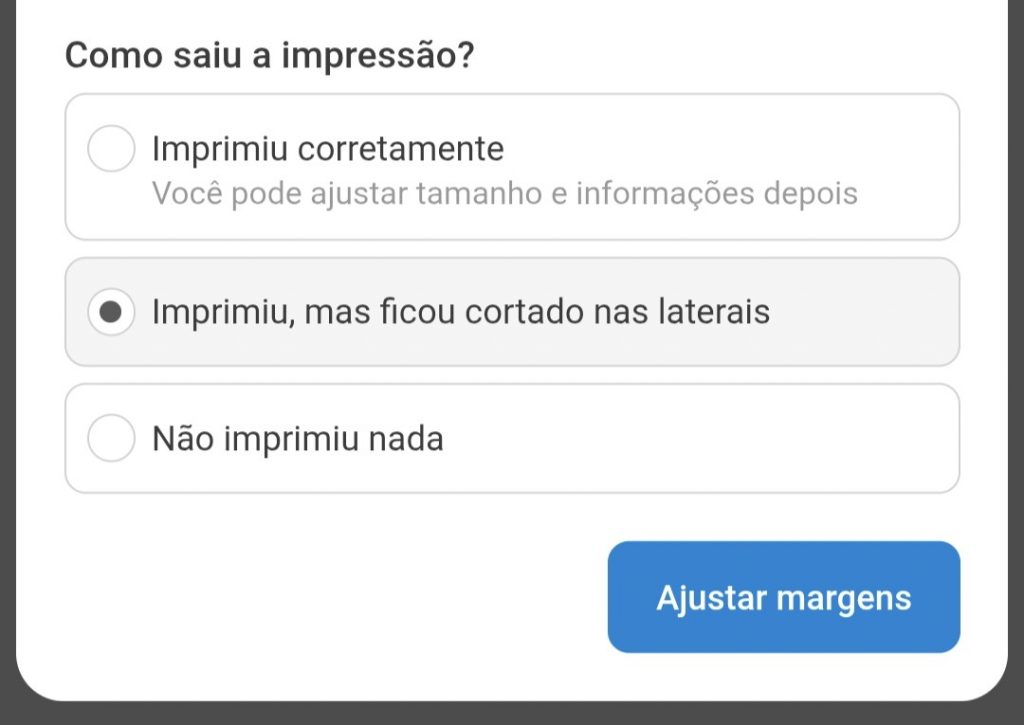The width and height of the screenshot is (1024, 725).
Task: Click empty space right of 'Não imprimiu nada'
Action: 700,438
